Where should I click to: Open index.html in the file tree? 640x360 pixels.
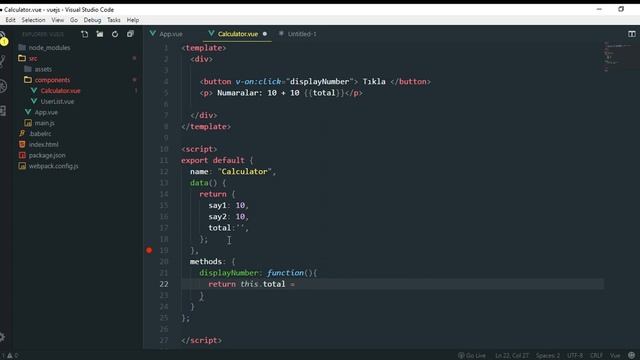tap(44, 144)
